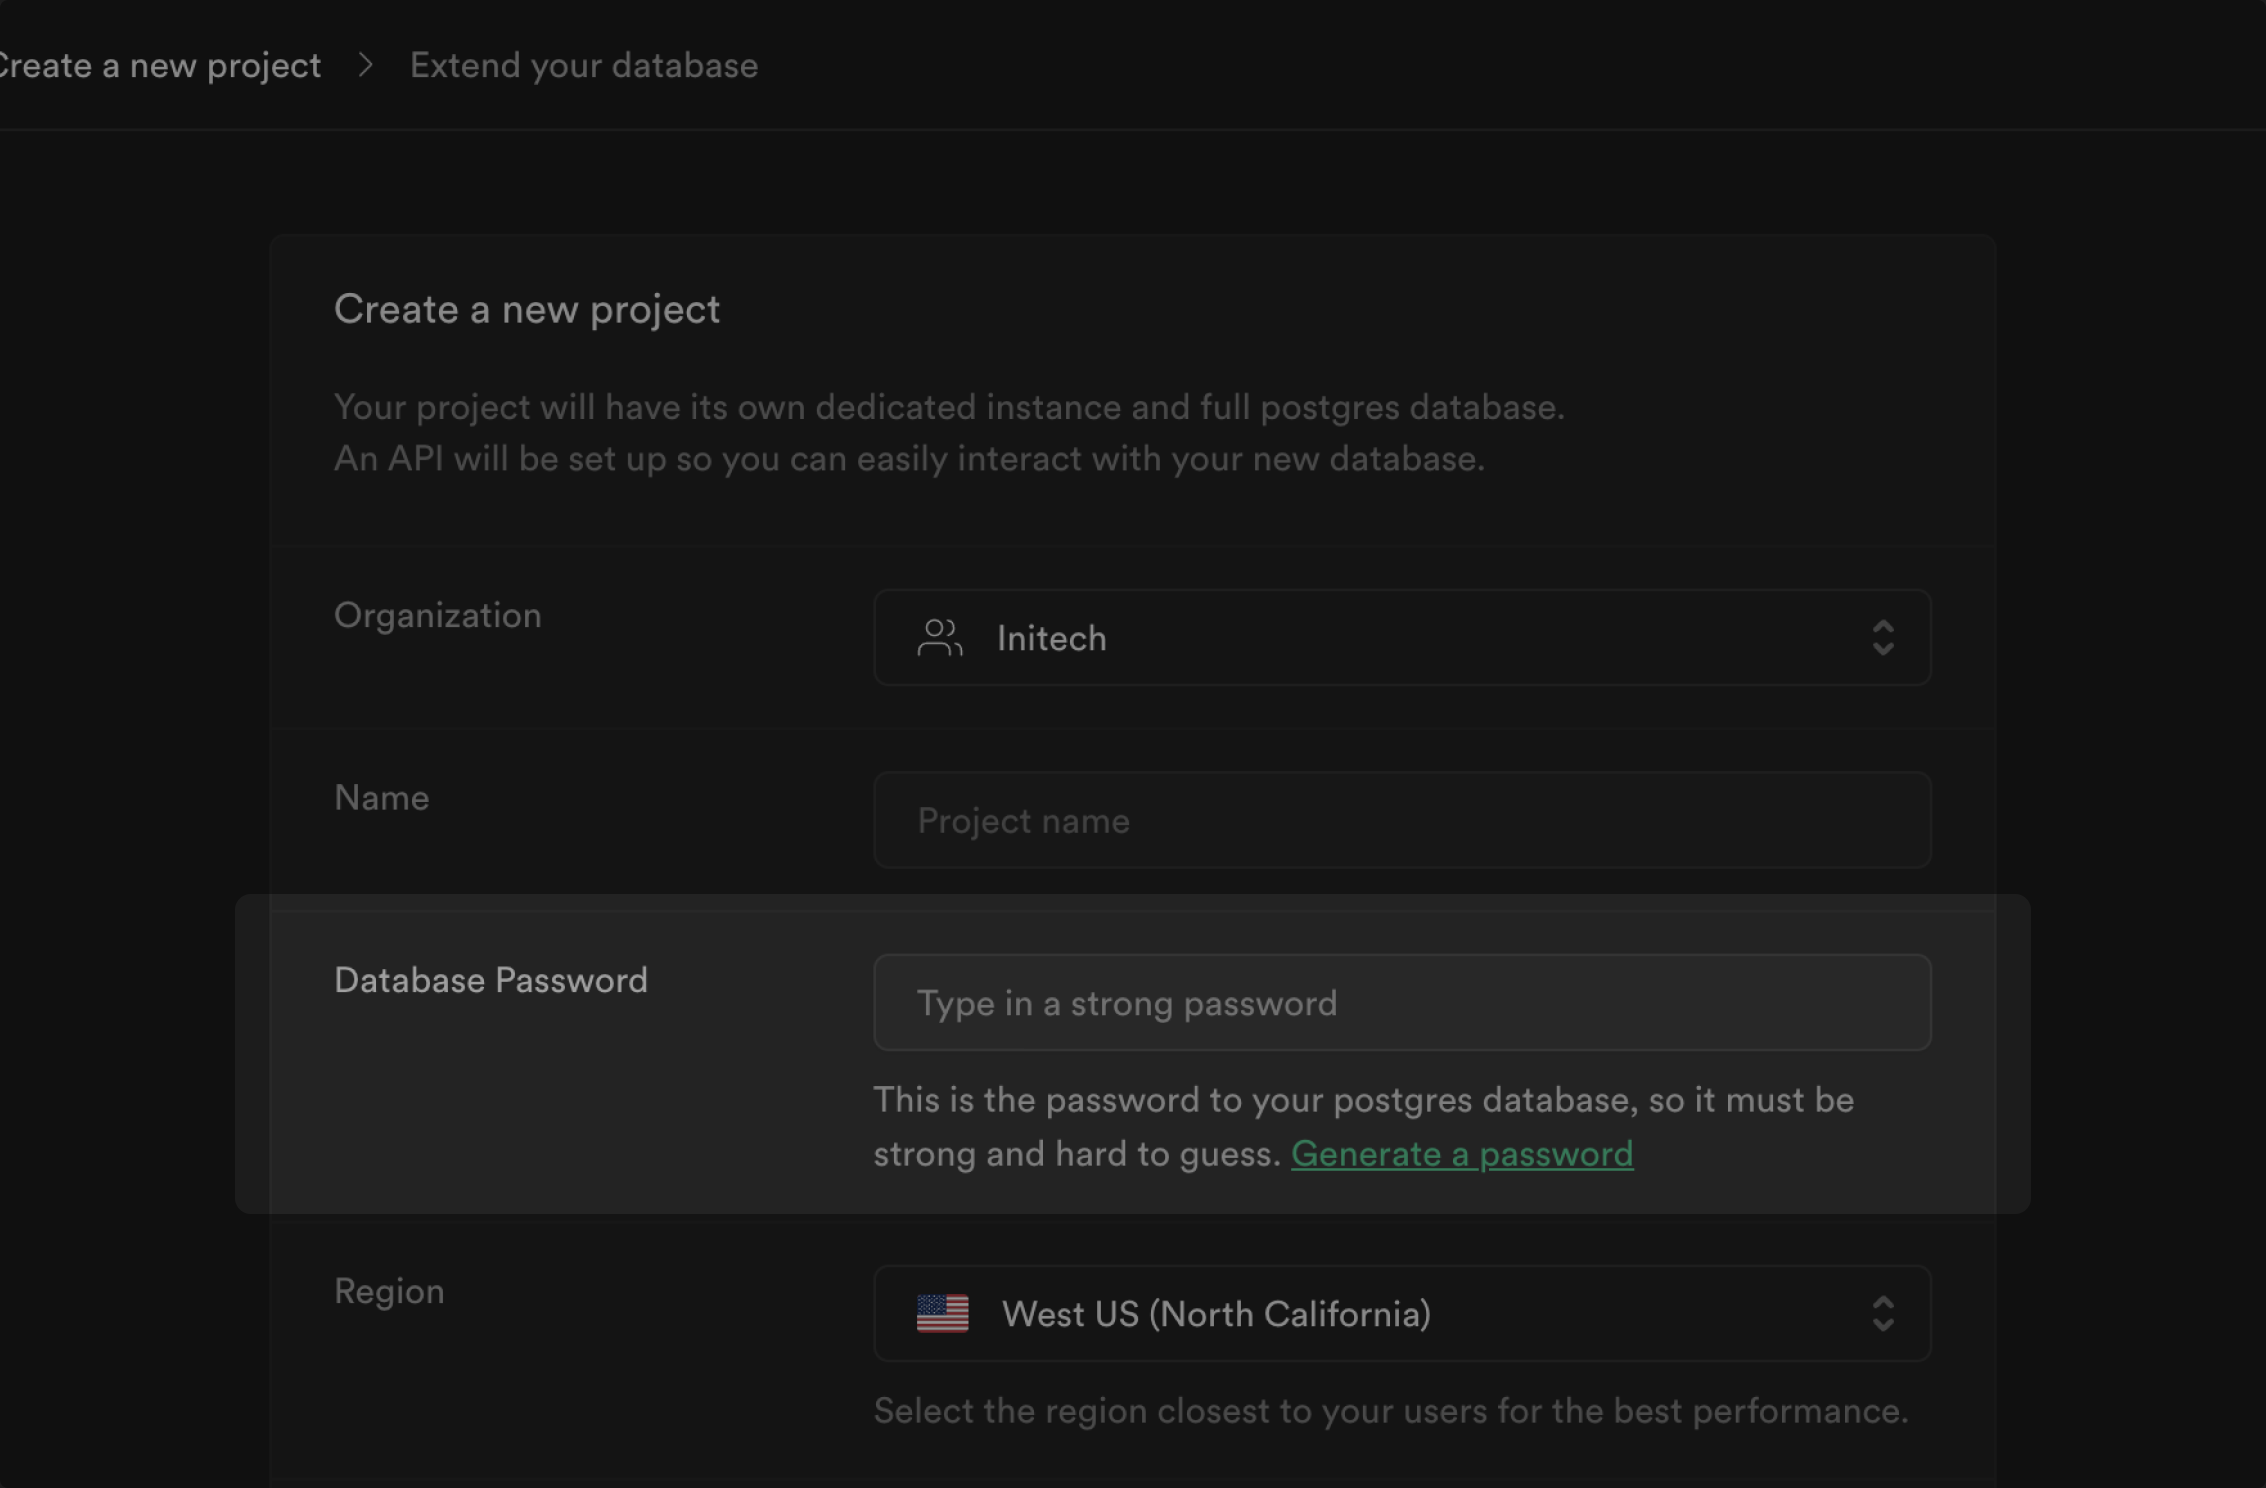The image size is (2266, 1488).
Task: Click the breadcrumb separator chevron
Action: pyautogui.click(x=366, y=64)
